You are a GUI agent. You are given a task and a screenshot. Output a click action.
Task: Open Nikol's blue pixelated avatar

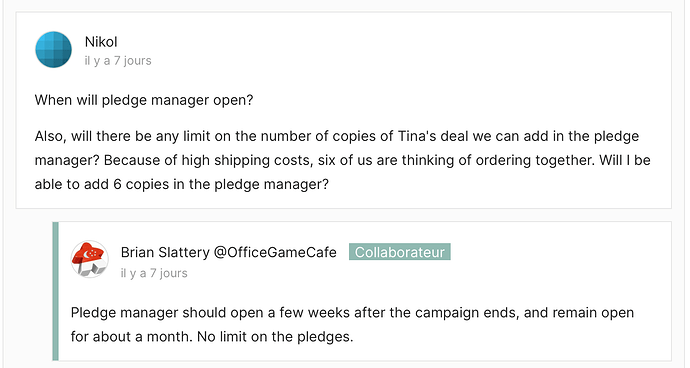coord(53,49)
